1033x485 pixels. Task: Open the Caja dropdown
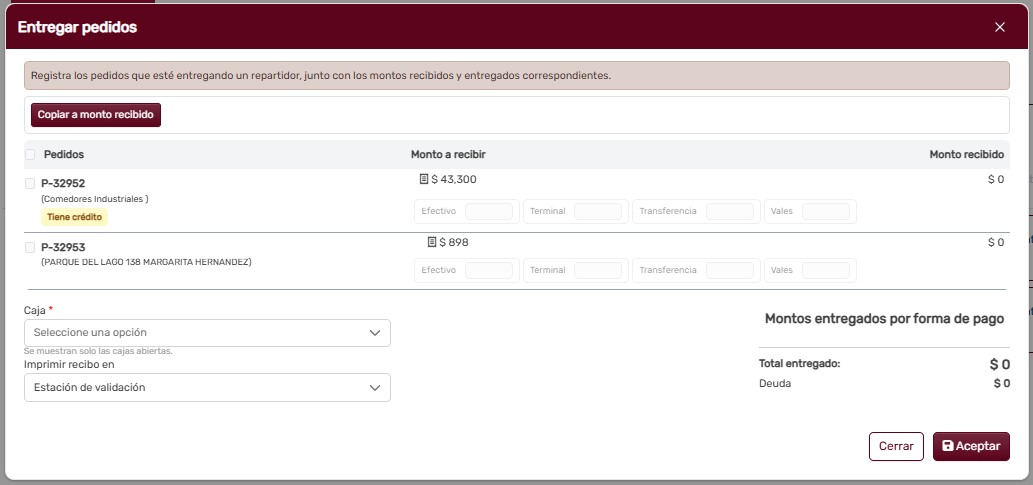[x=207, y=333]
